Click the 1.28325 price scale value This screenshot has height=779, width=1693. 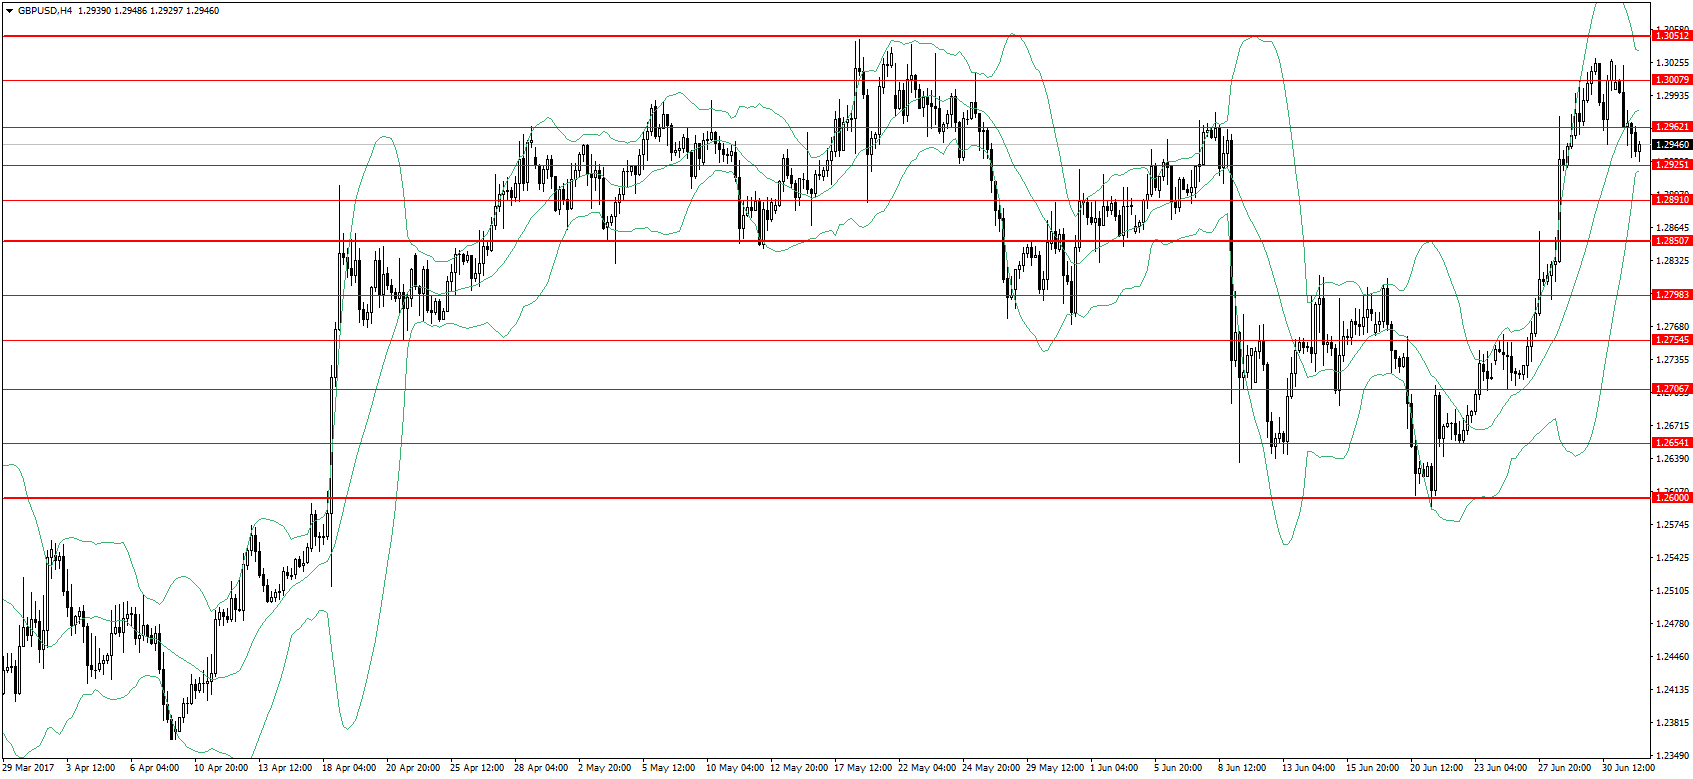pos(1673,261)
